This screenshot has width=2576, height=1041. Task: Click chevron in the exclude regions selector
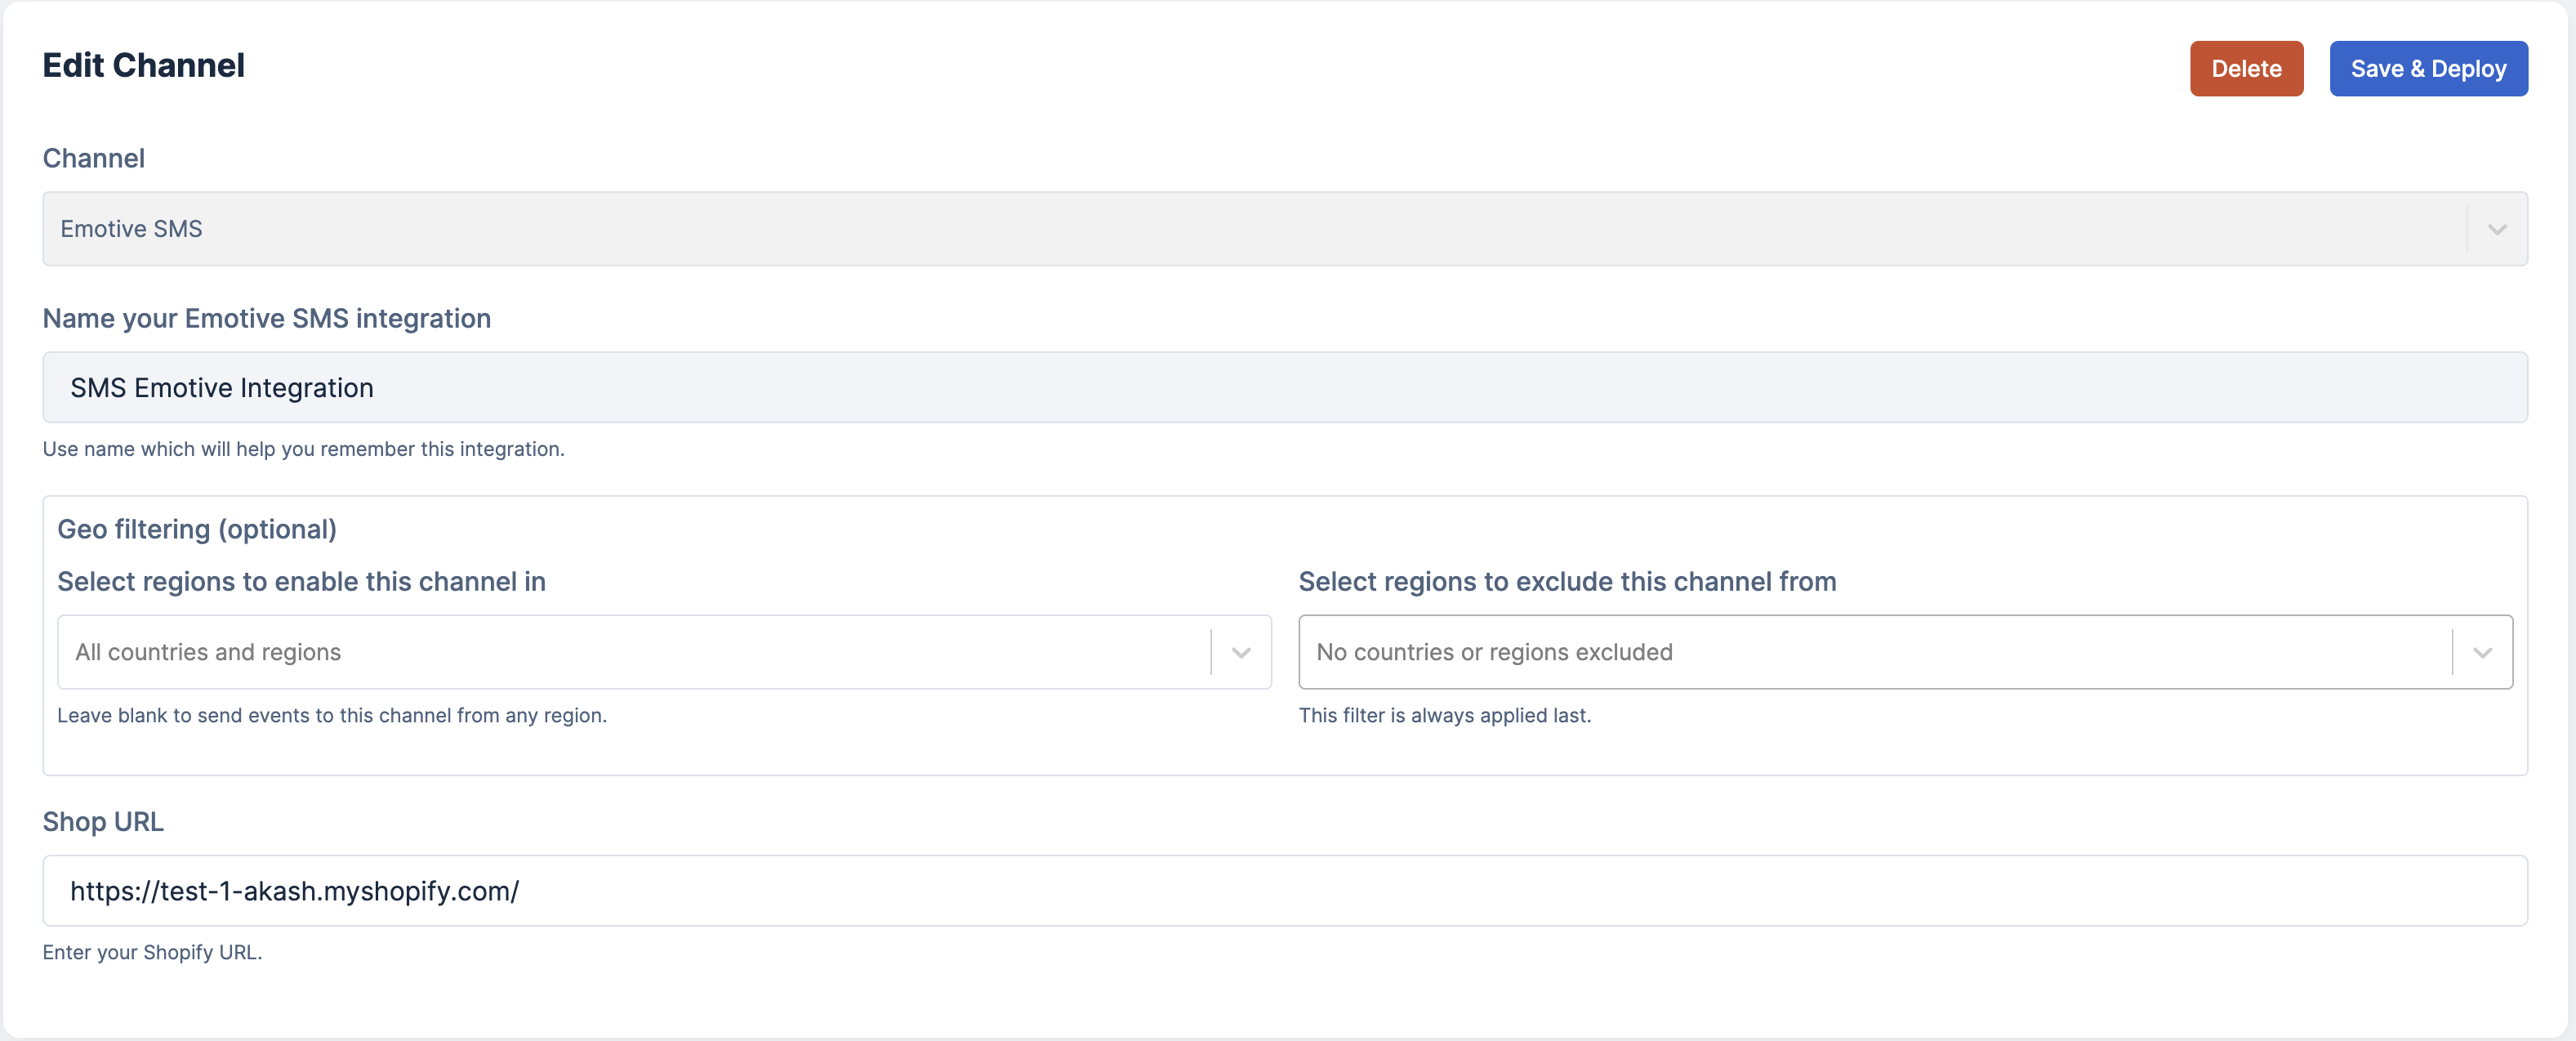coord(2482,653)
